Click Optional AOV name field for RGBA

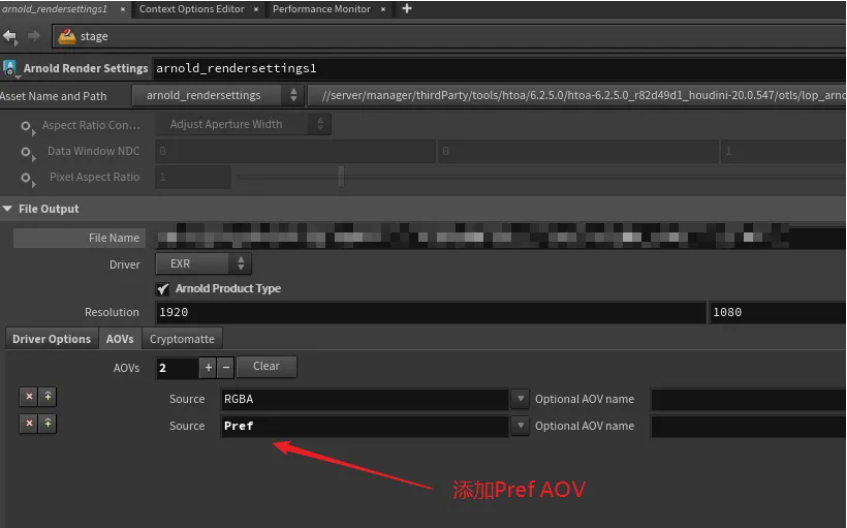[749, 399]
